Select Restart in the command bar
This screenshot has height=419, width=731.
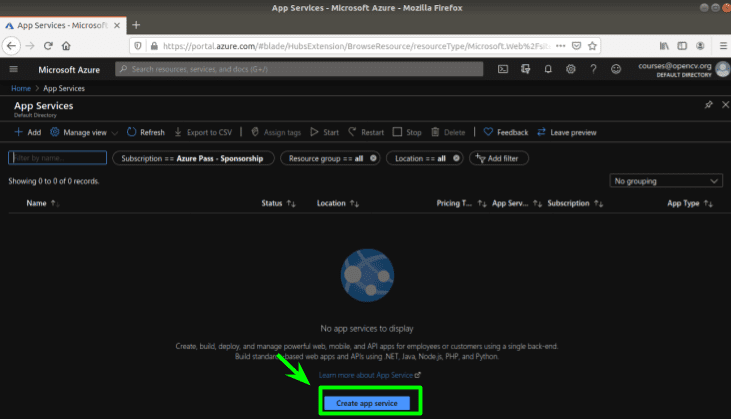pos(366,132)
